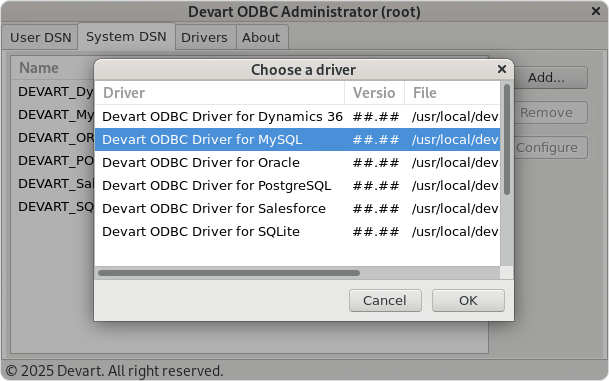
Task: Select the System DSN tab
Action: click(126, 37)
